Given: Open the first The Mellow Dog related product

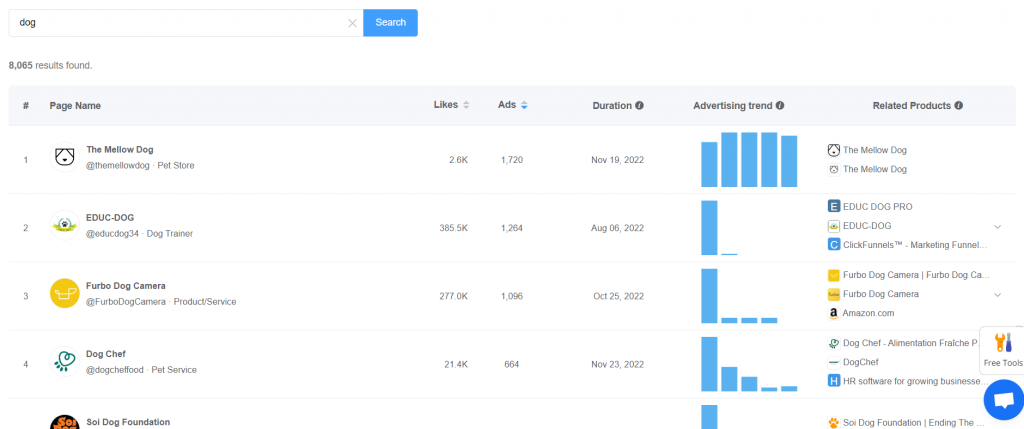Looking at the screenshot, I should [x=867, y=150].
